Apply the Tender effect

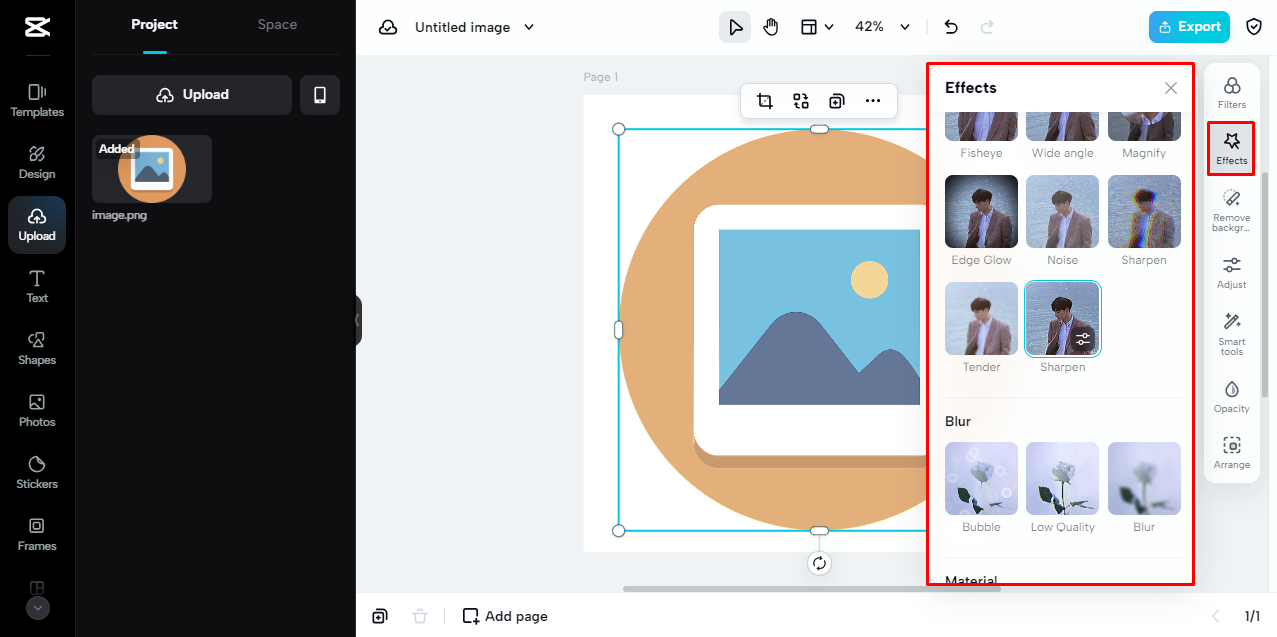(981, 319)
